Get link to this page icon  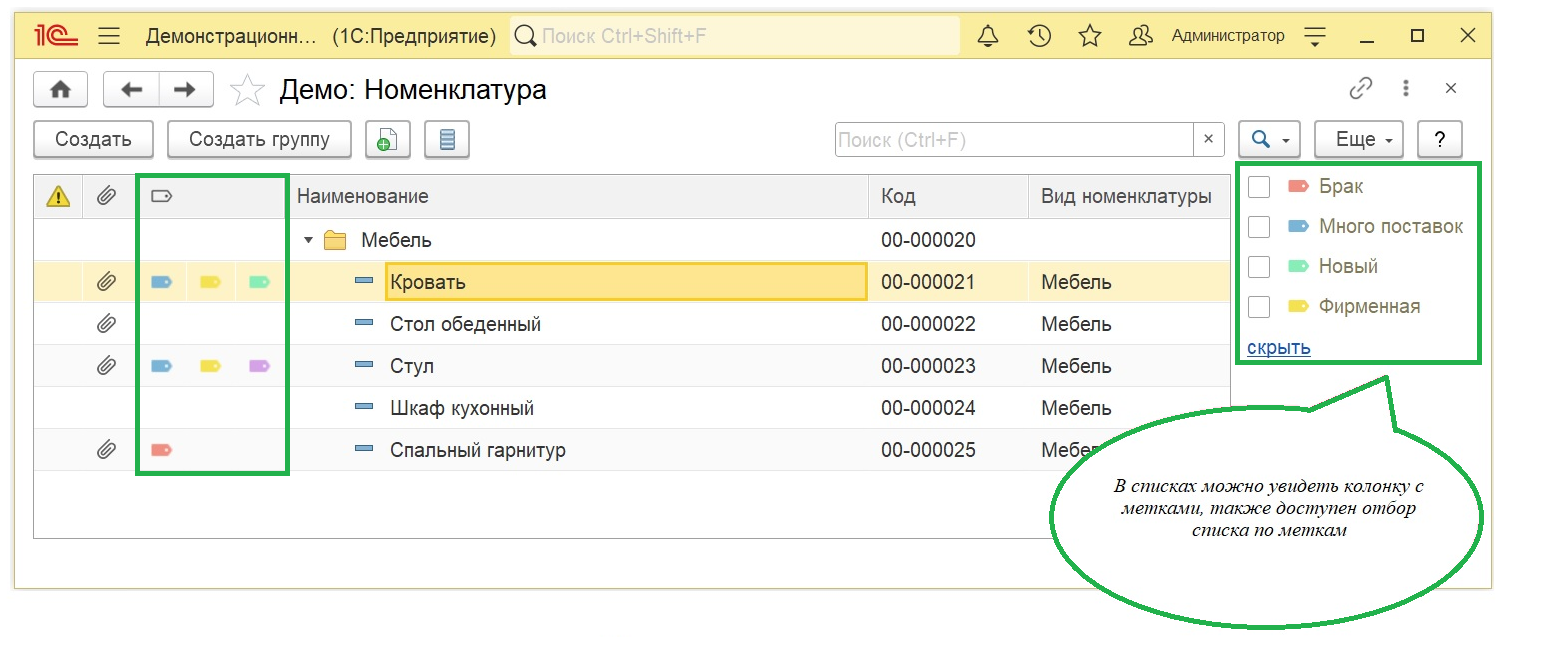click(1360, 89)
